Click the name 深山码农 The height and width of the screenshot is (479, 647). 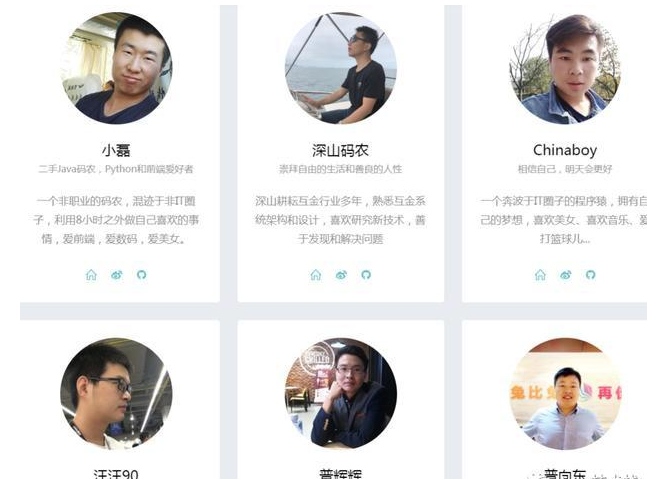[340, 150]
